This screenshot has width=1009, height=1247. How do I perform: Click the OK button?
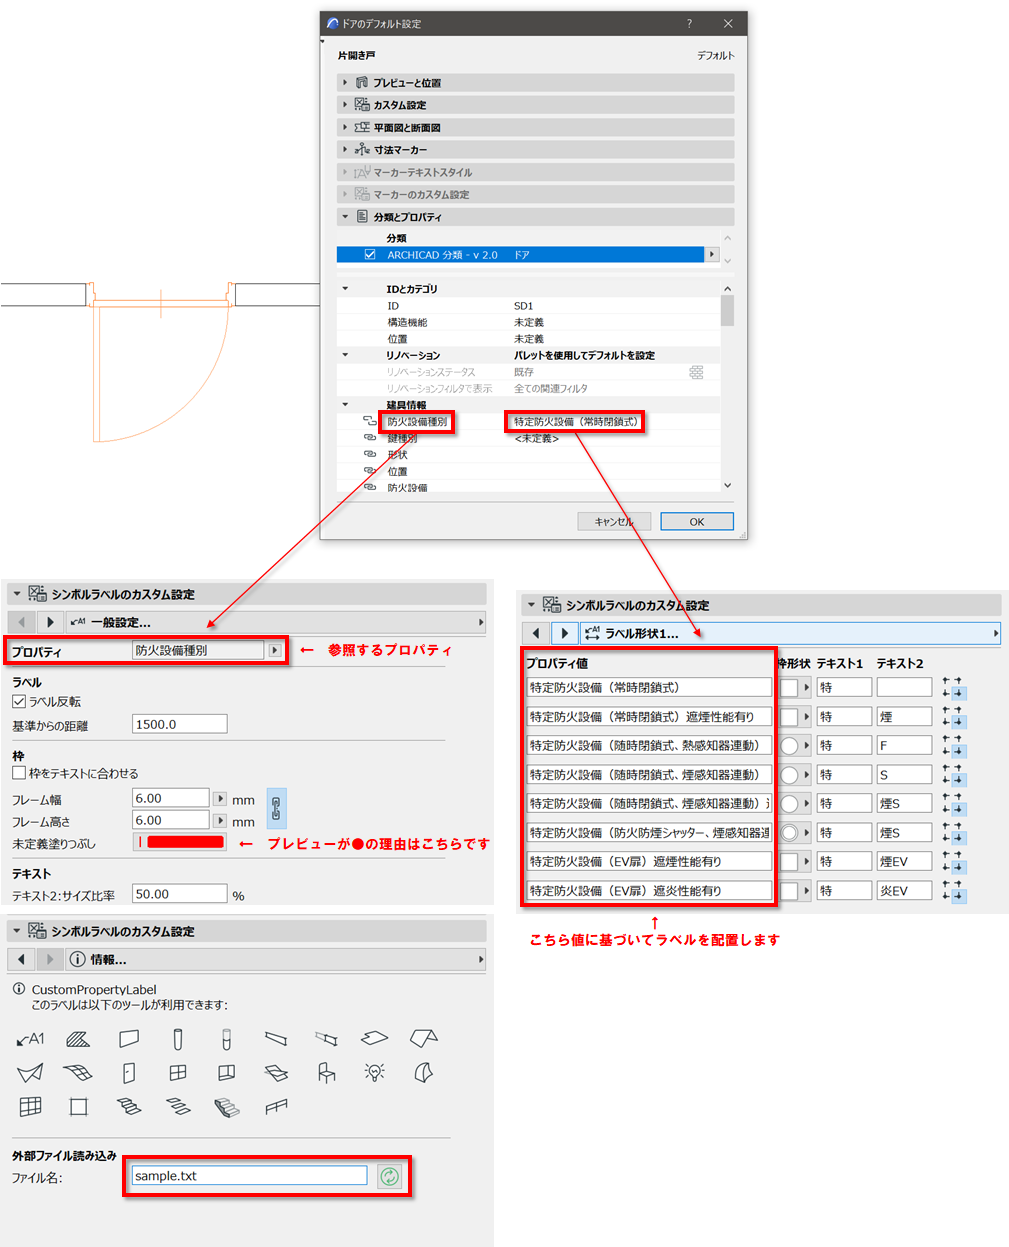[697, 522]
